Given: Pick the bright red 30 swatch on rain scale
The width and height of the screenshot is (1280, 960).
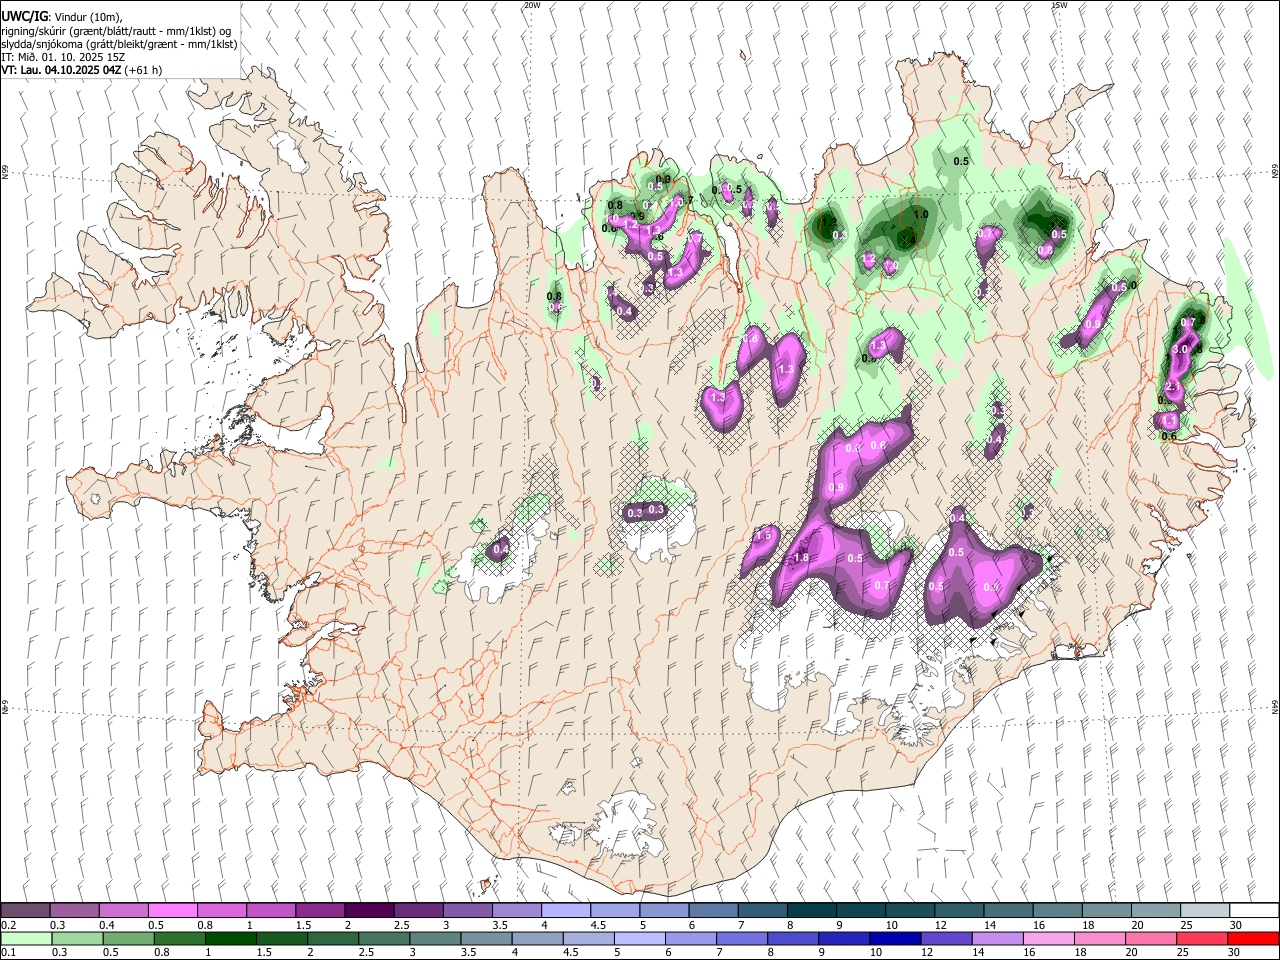Looking at the screenshot, I should pyautogui.click(x=1253, y=938).
